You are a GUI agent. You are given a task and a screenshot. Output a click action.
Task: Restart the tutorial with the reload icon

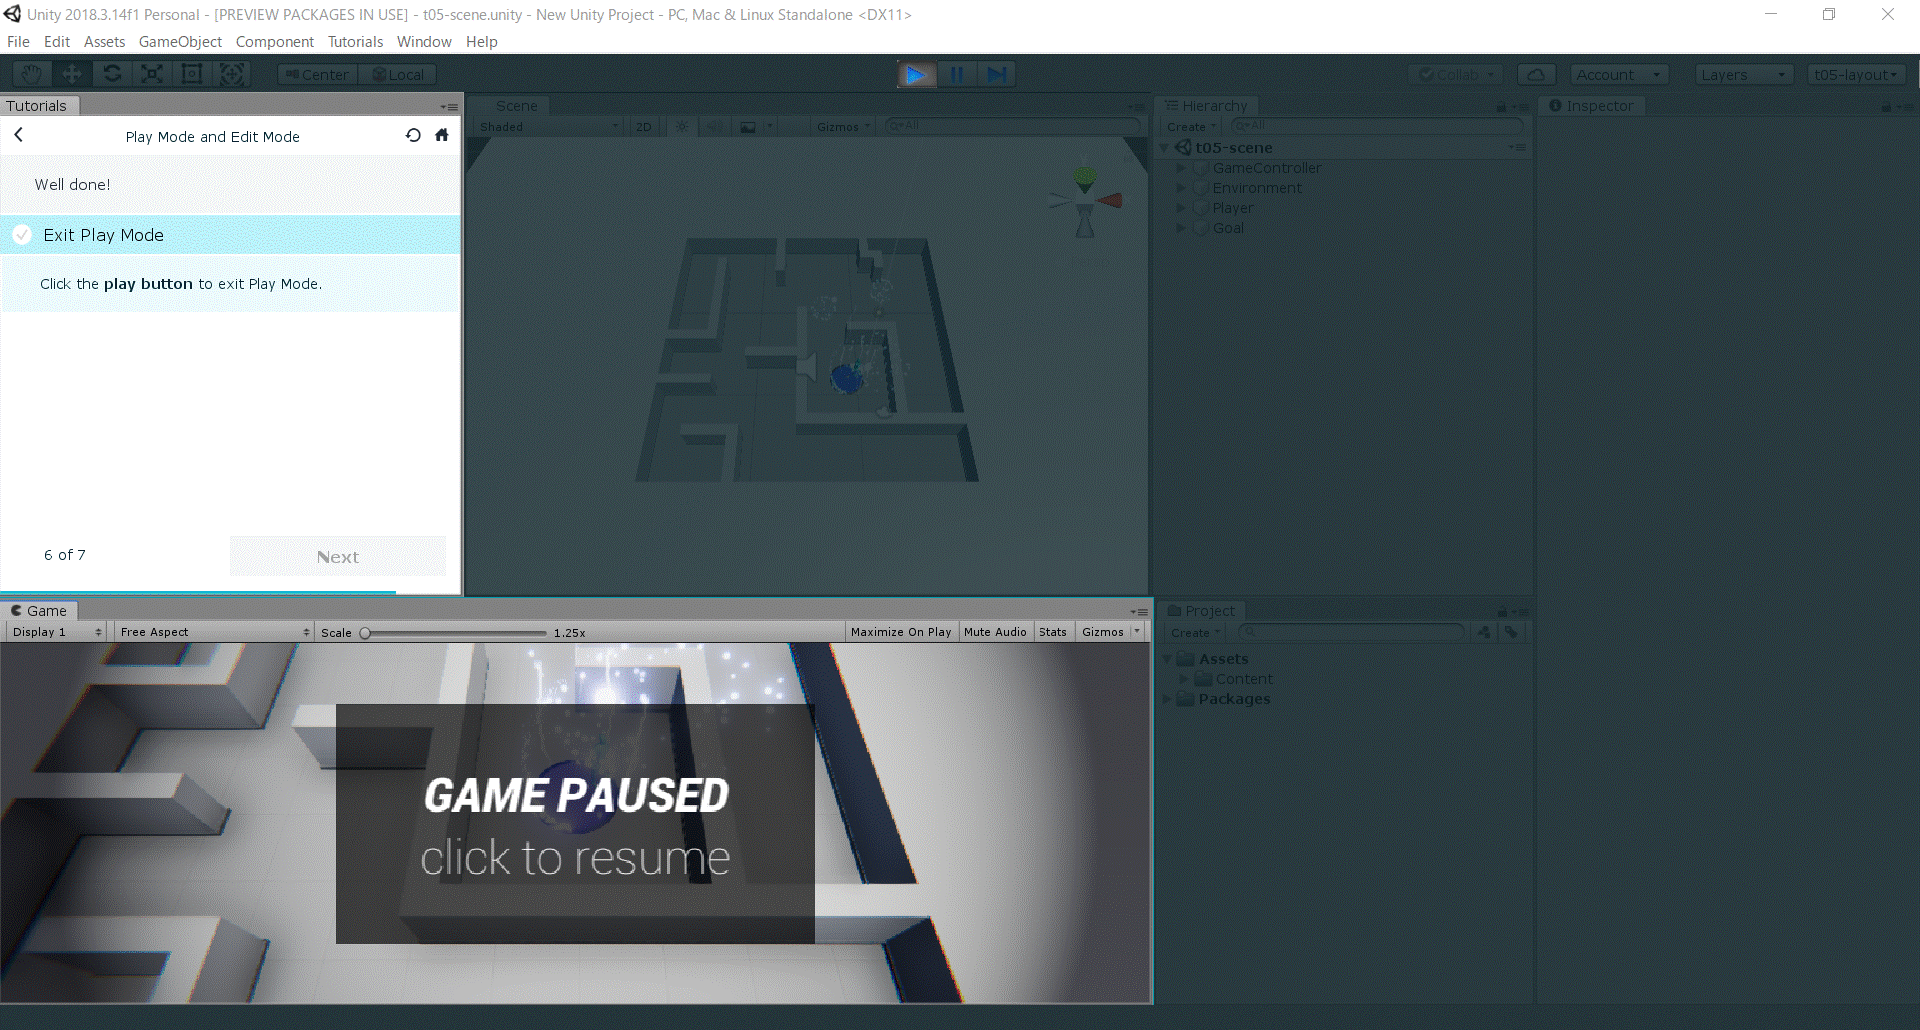point(413,135)
